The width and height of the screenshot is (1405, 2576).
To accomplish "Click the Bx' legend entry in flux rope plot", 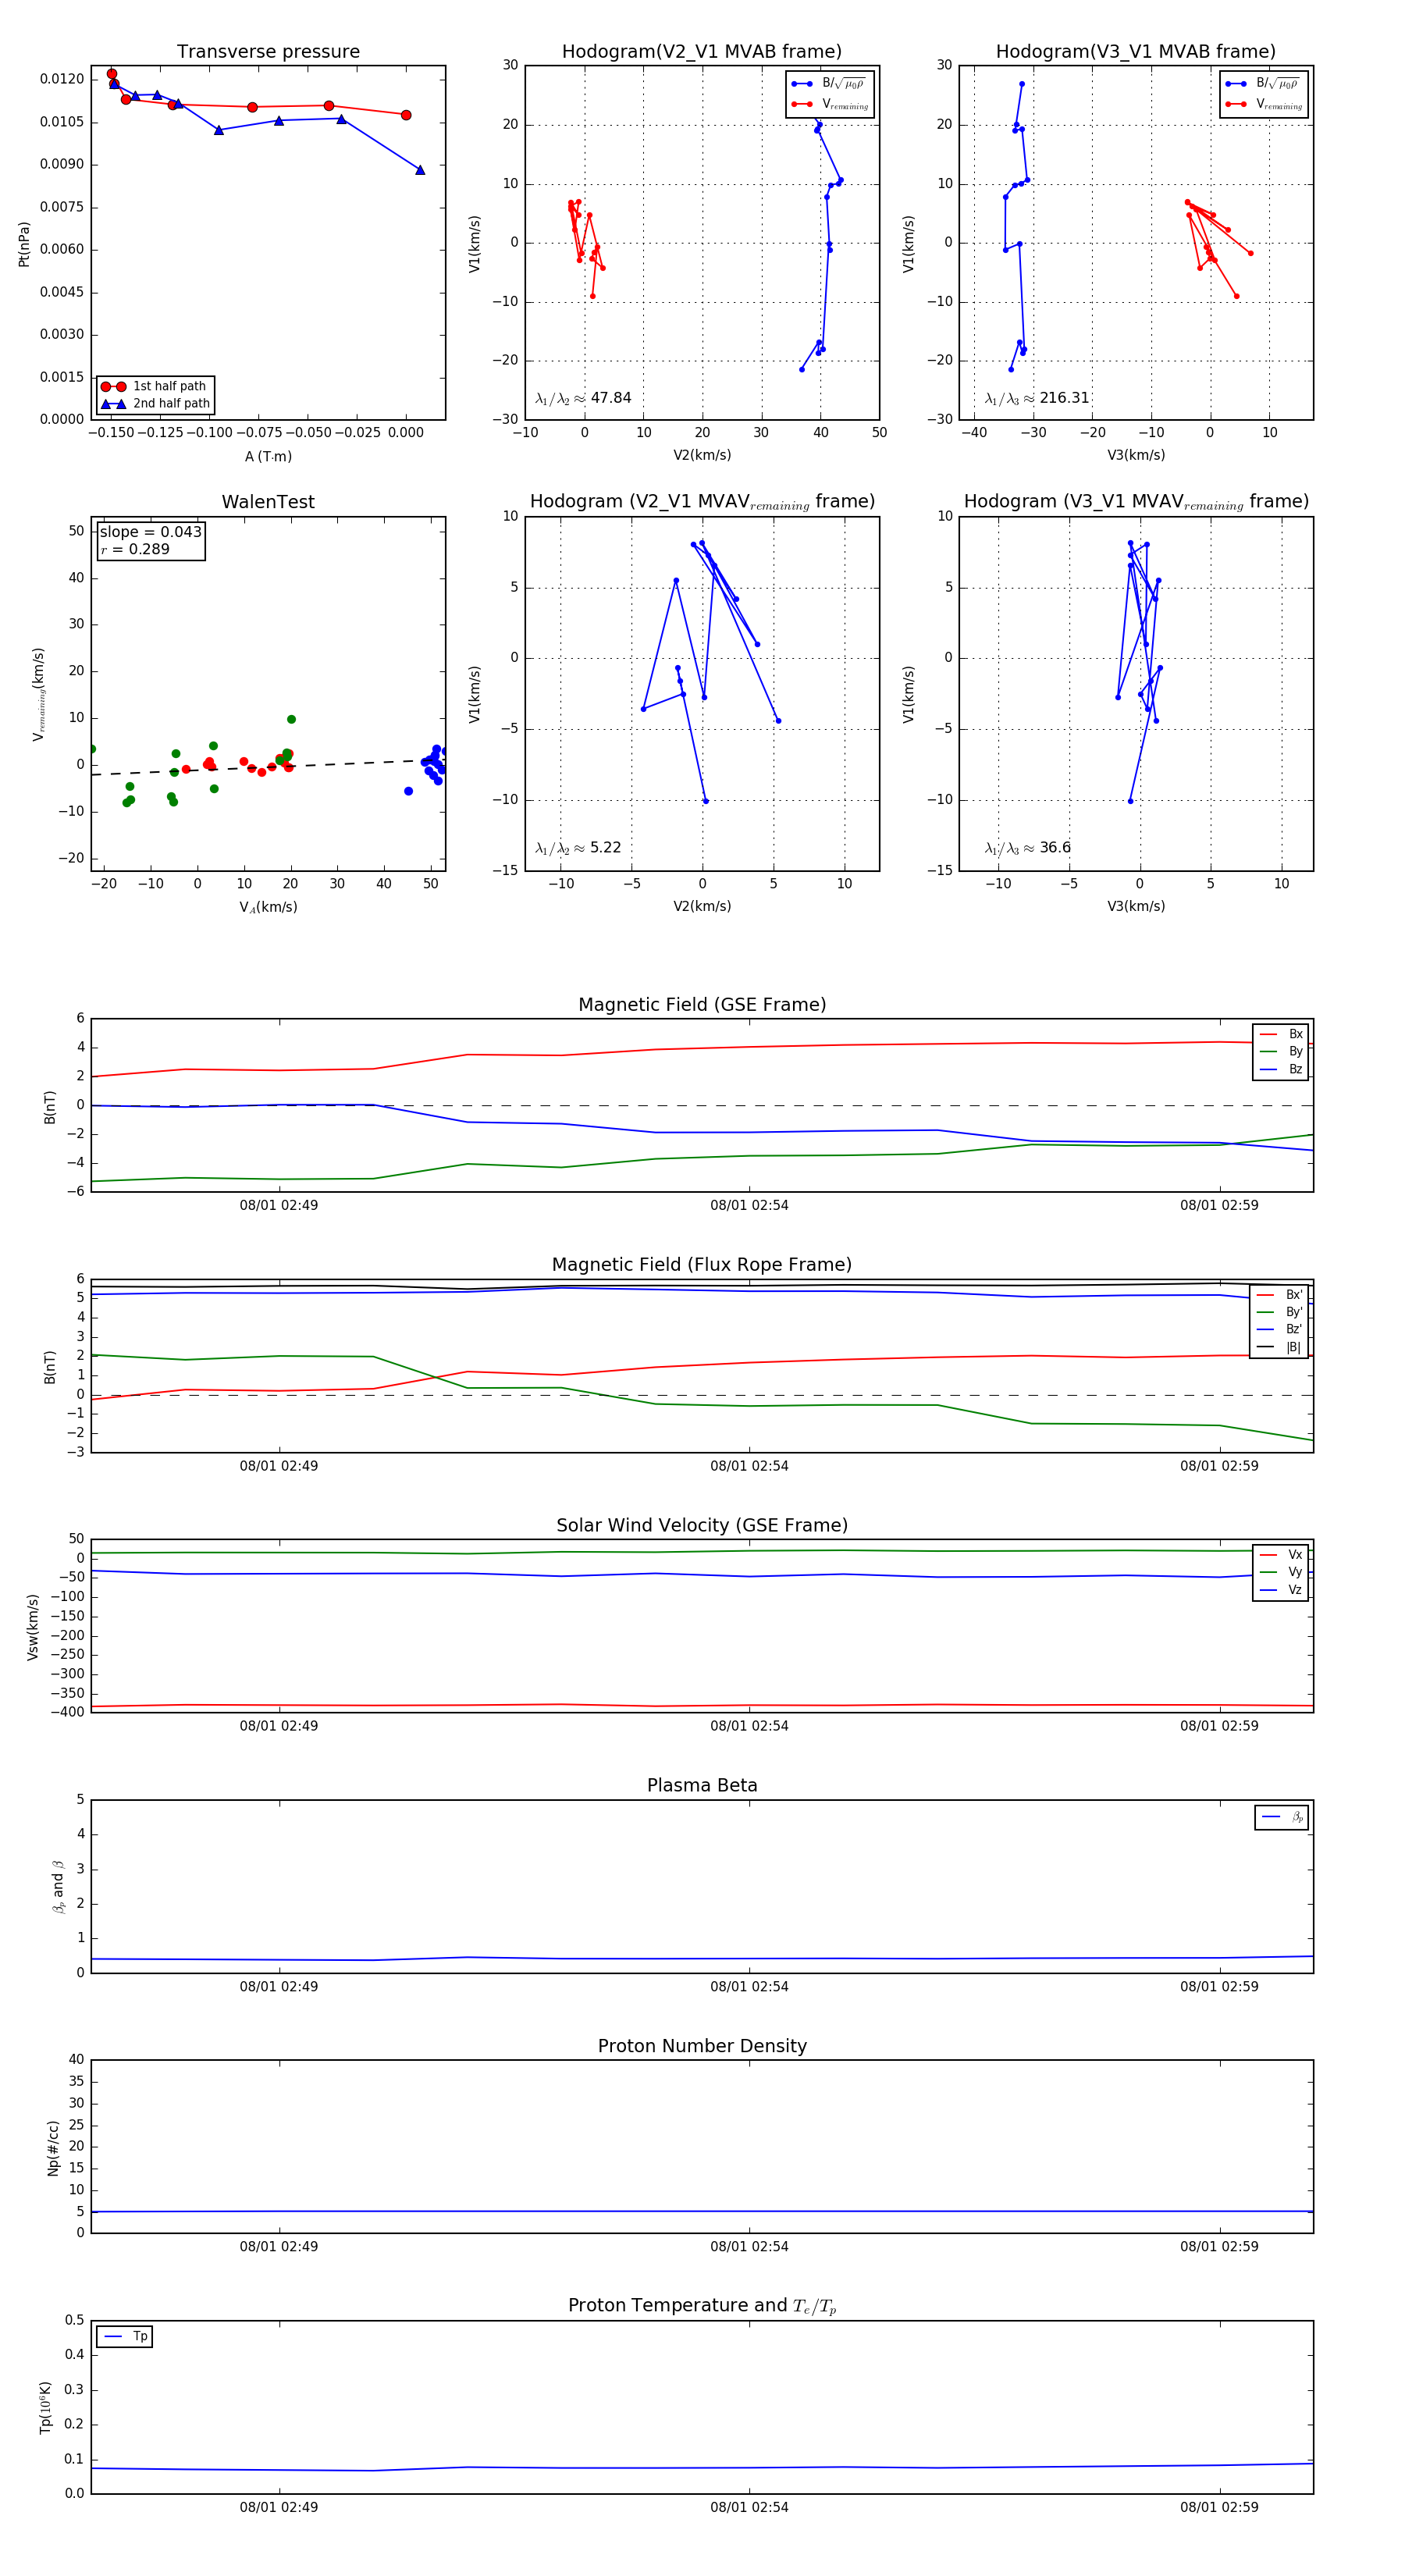I will 1279,1295.
